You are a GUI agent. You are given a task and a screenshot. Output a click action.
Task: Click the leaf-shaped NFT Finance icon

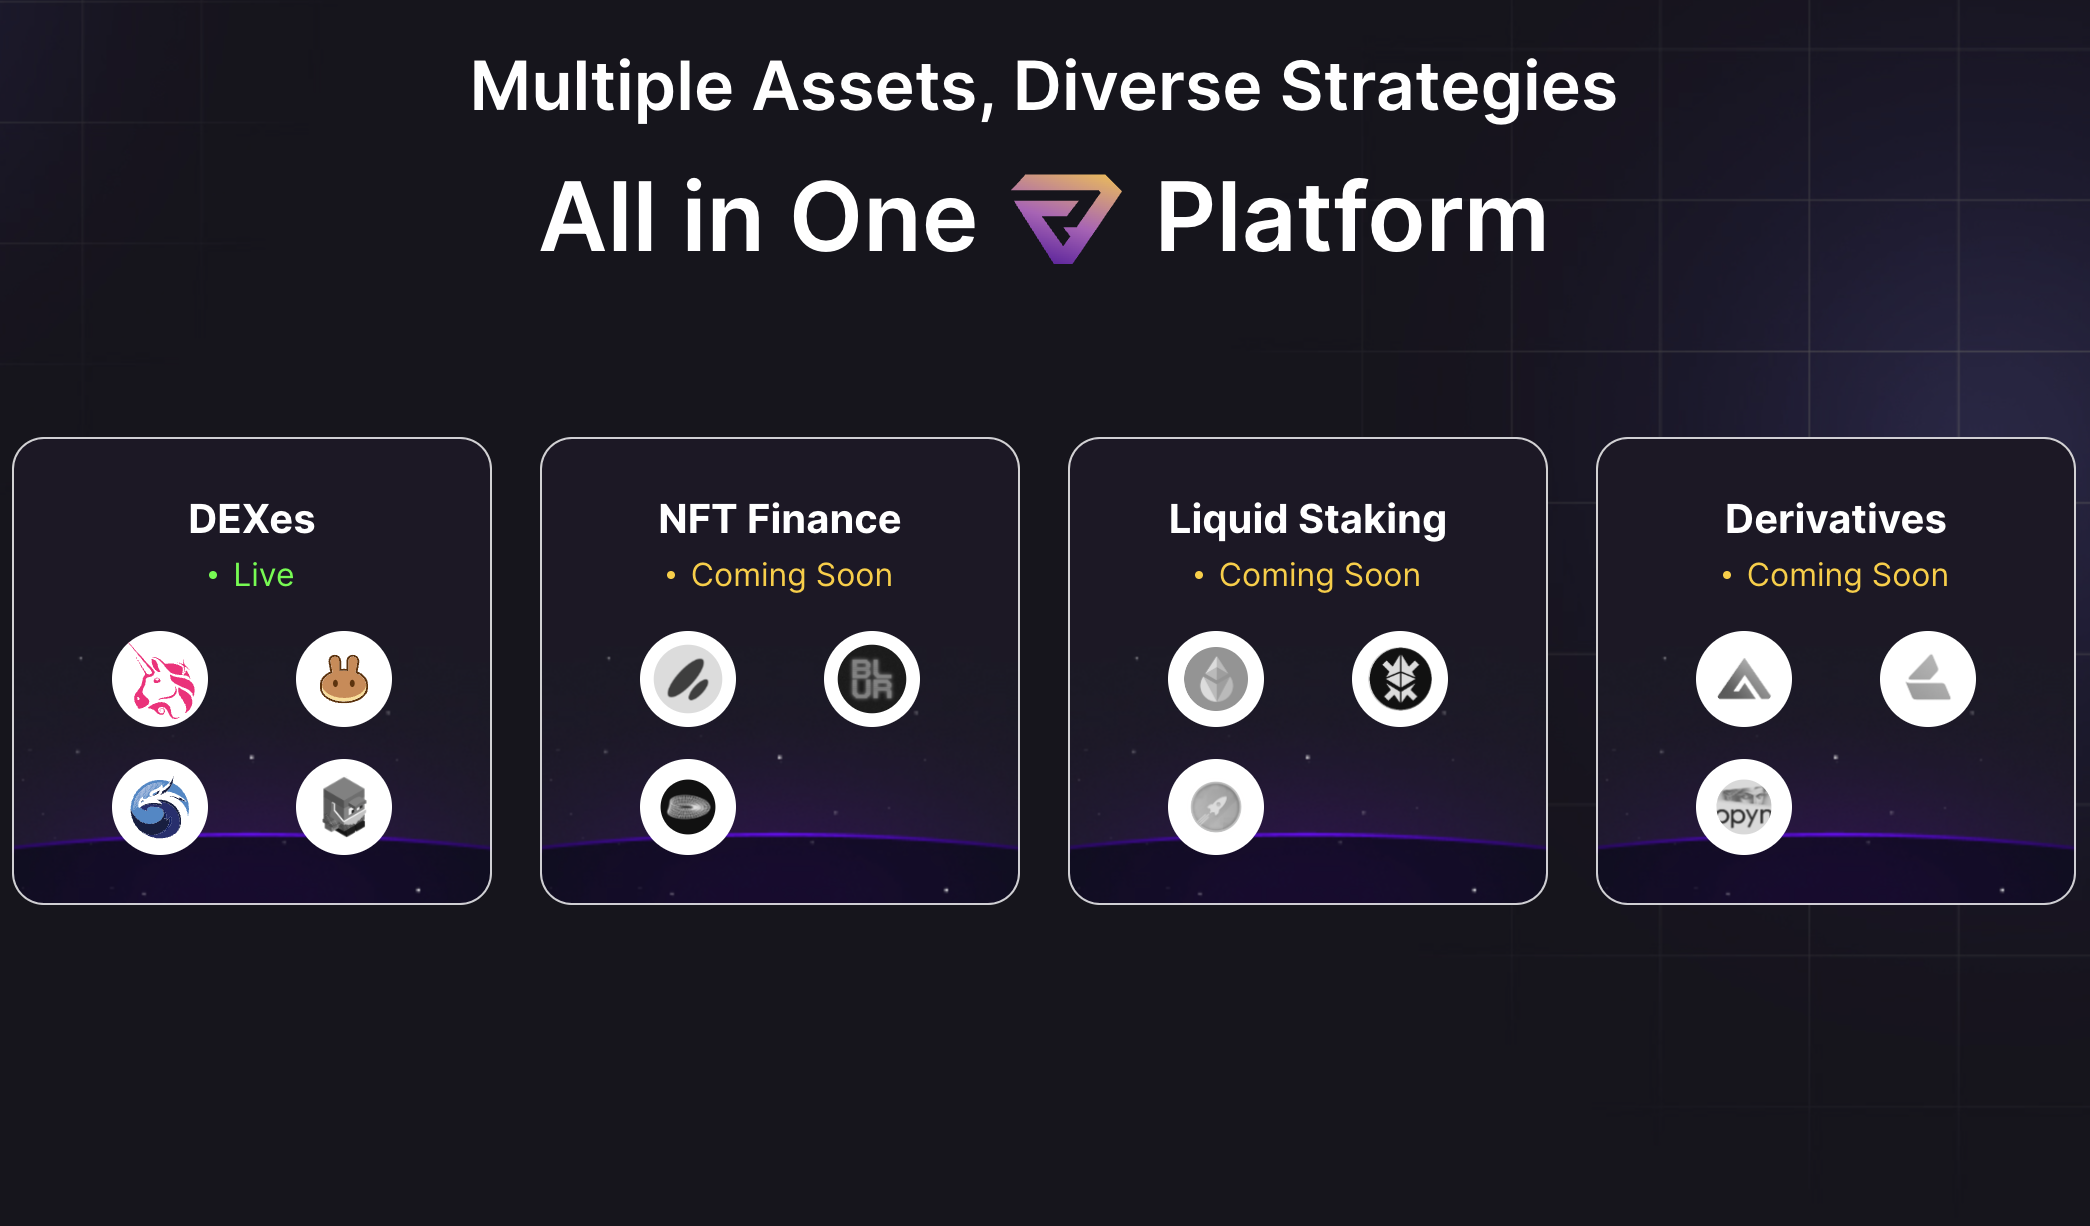click(x=688, y=679)
